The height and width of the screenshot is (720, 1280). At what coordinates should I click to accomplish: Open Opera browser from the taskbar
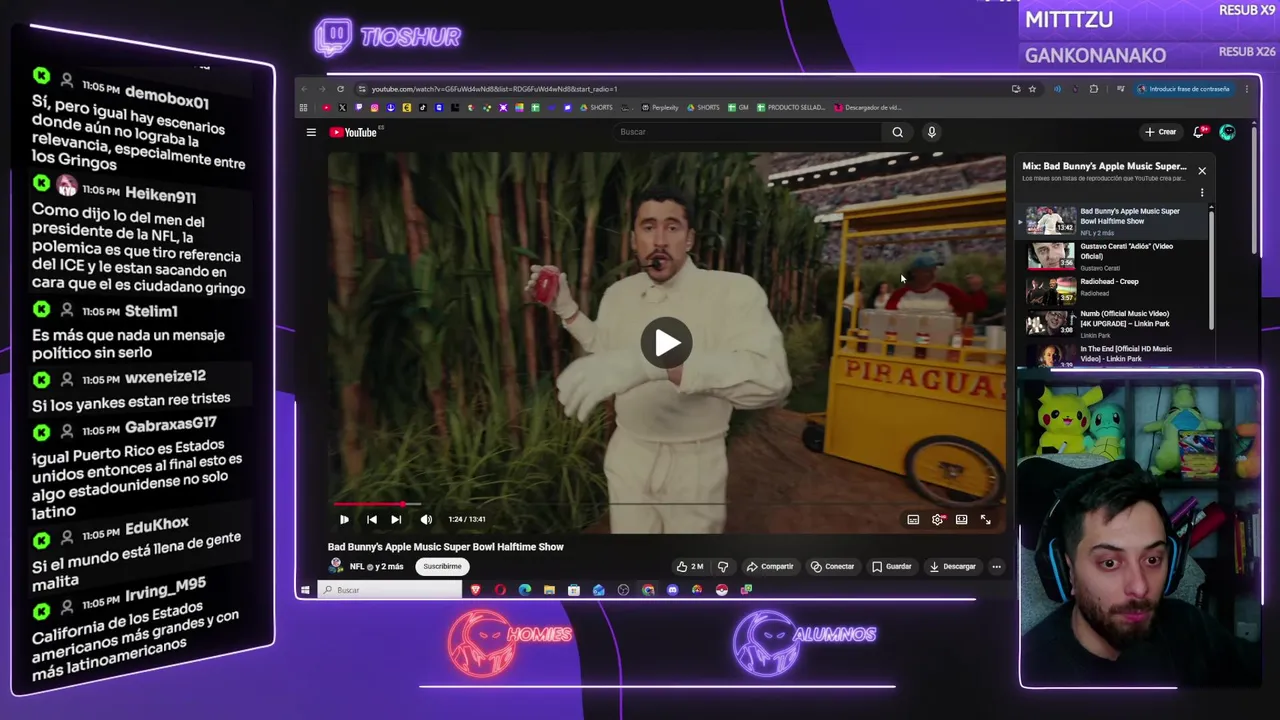[x=500, y=590]
